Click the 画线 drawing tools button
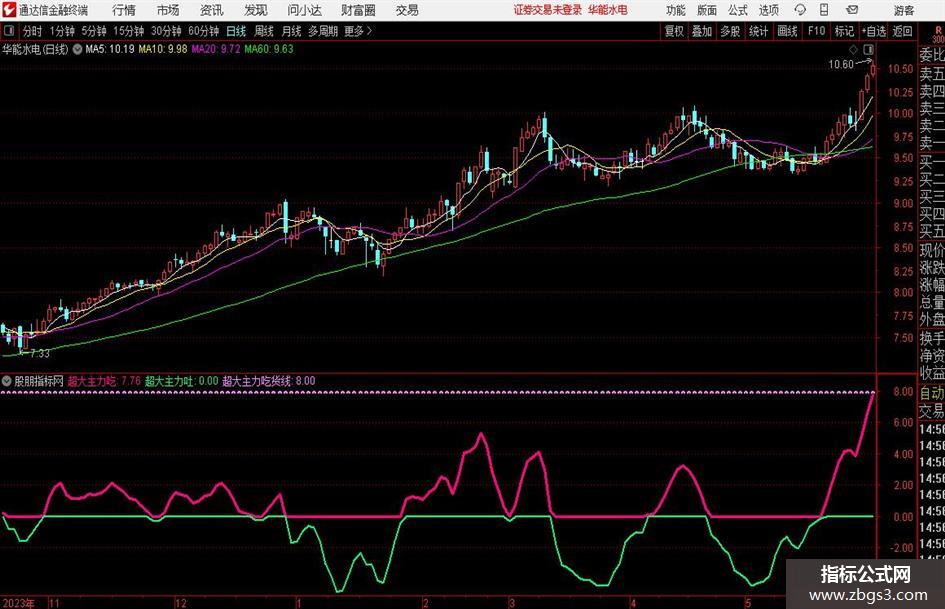 coord(787,31)
